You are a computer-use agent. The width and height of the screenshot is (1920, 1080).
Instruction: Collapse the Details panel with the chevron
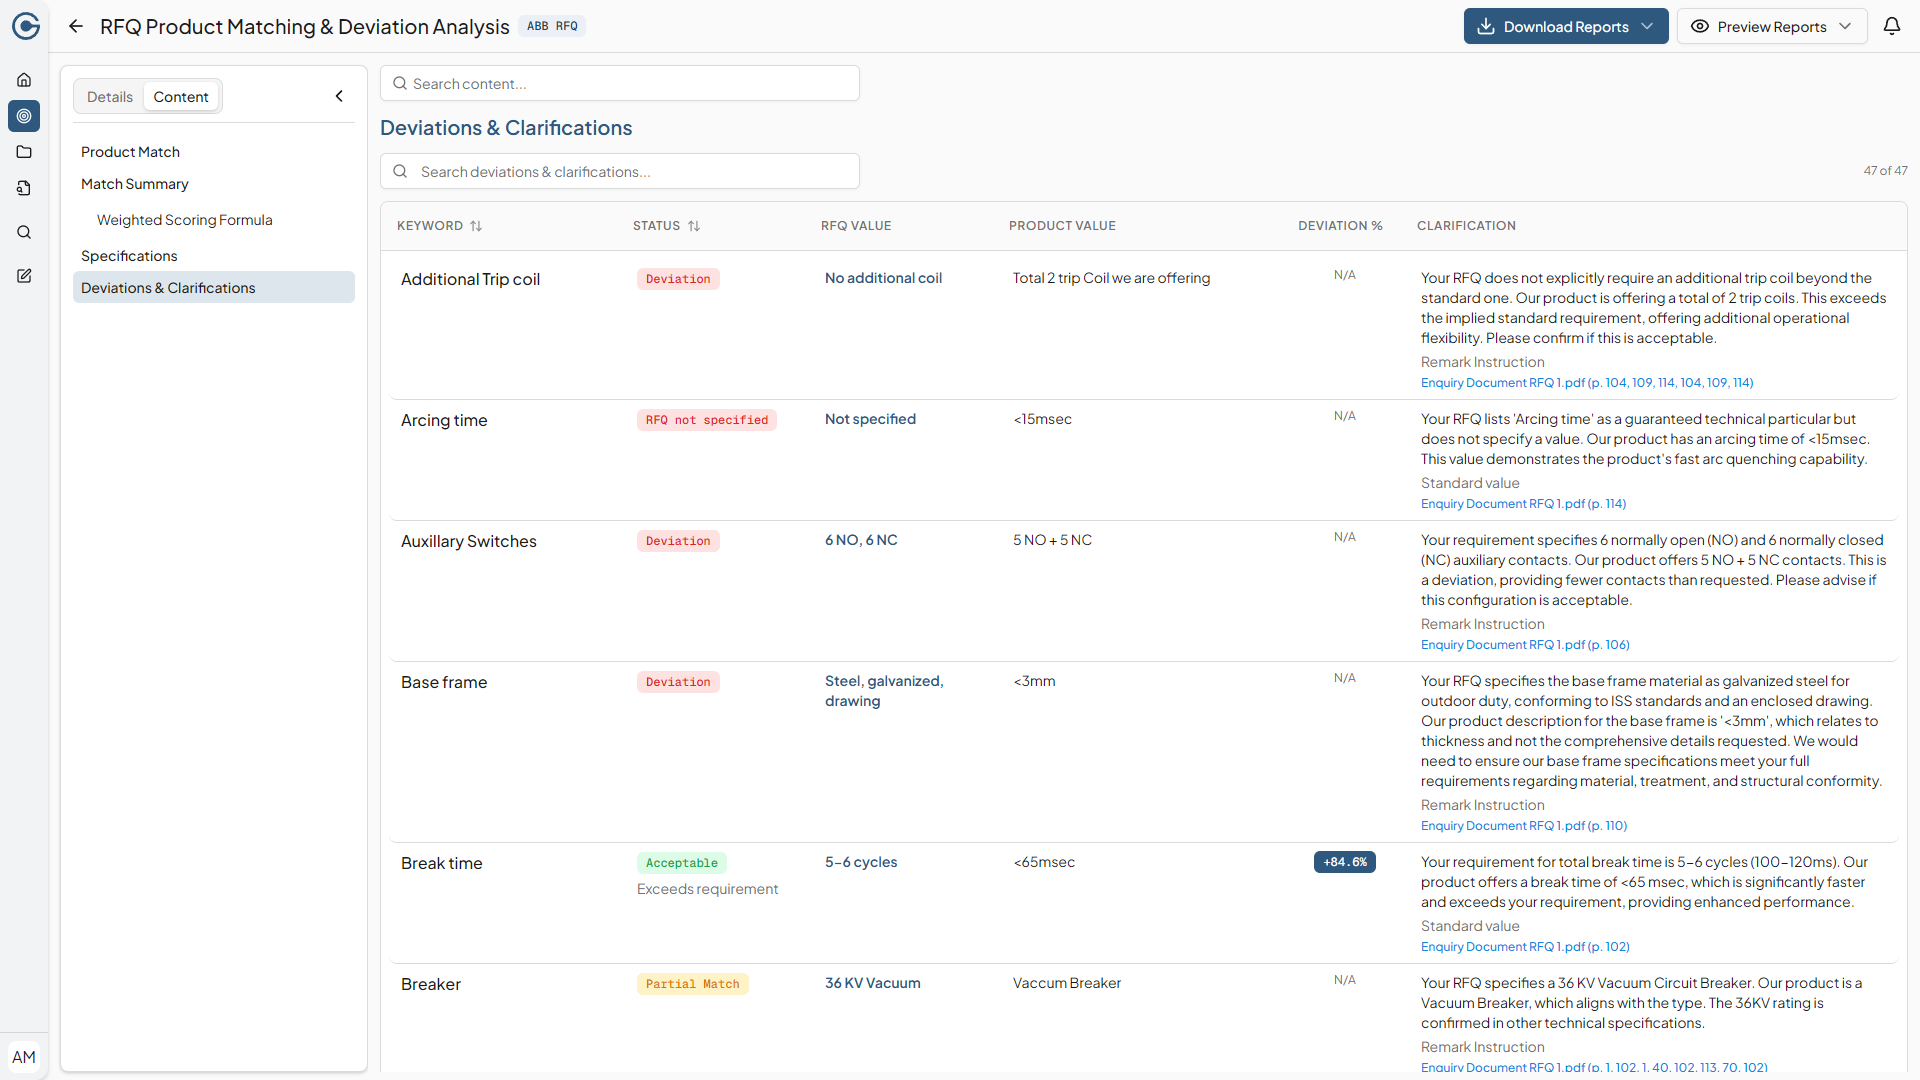[x=339, y=96]
